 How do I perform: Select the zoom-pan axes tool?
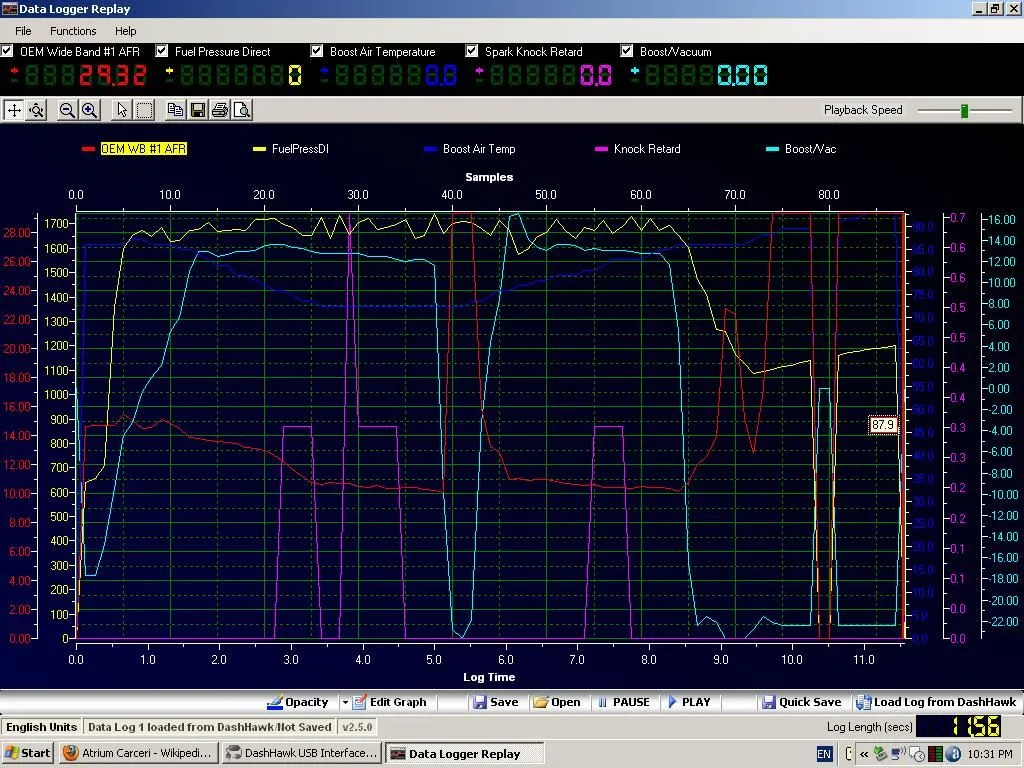tap(36, 110)
